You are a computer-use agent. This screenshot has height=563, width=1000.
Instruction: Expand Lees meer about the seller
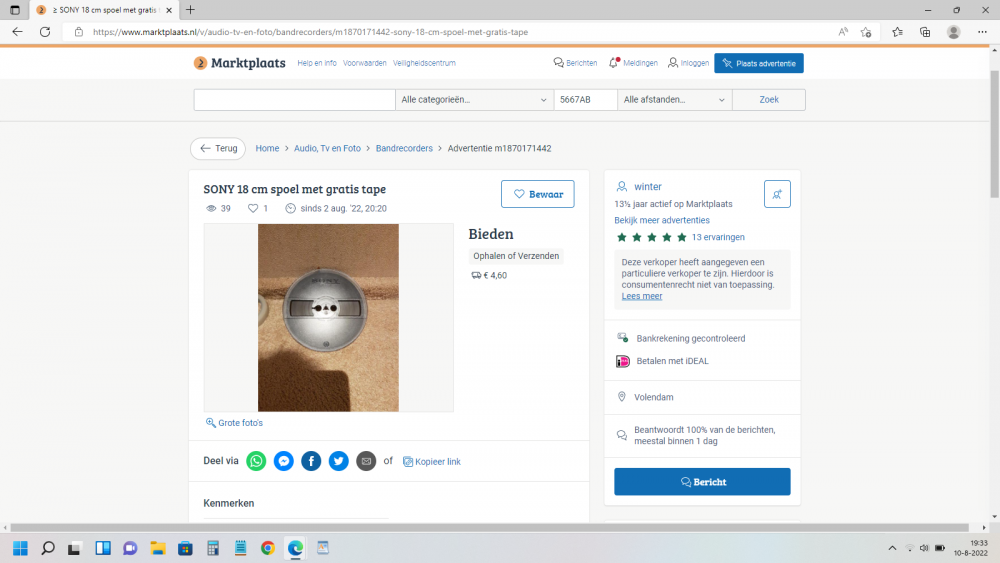pyautogui.click(x=642, y=296)
